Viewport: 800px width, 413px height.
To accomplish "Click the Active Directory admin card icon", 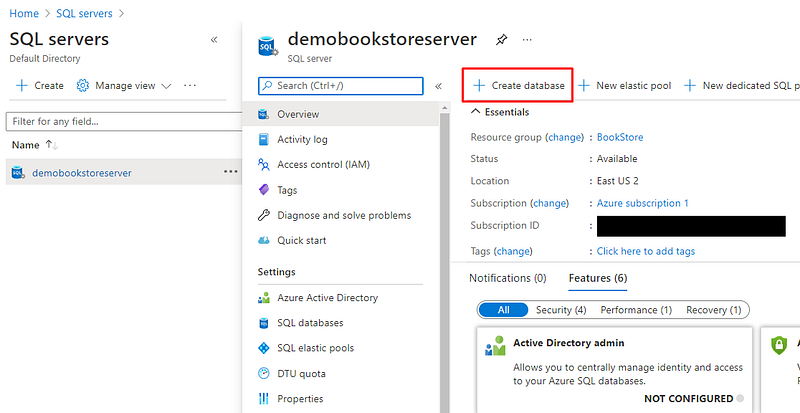I will [x=495, y=346].
